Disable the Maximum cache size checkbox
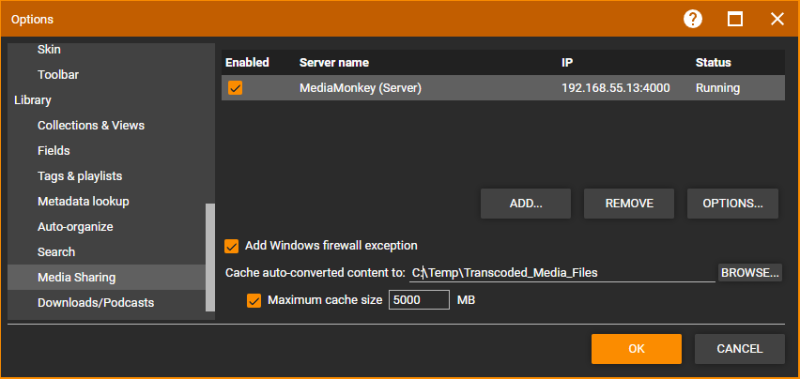 point(254,300)
